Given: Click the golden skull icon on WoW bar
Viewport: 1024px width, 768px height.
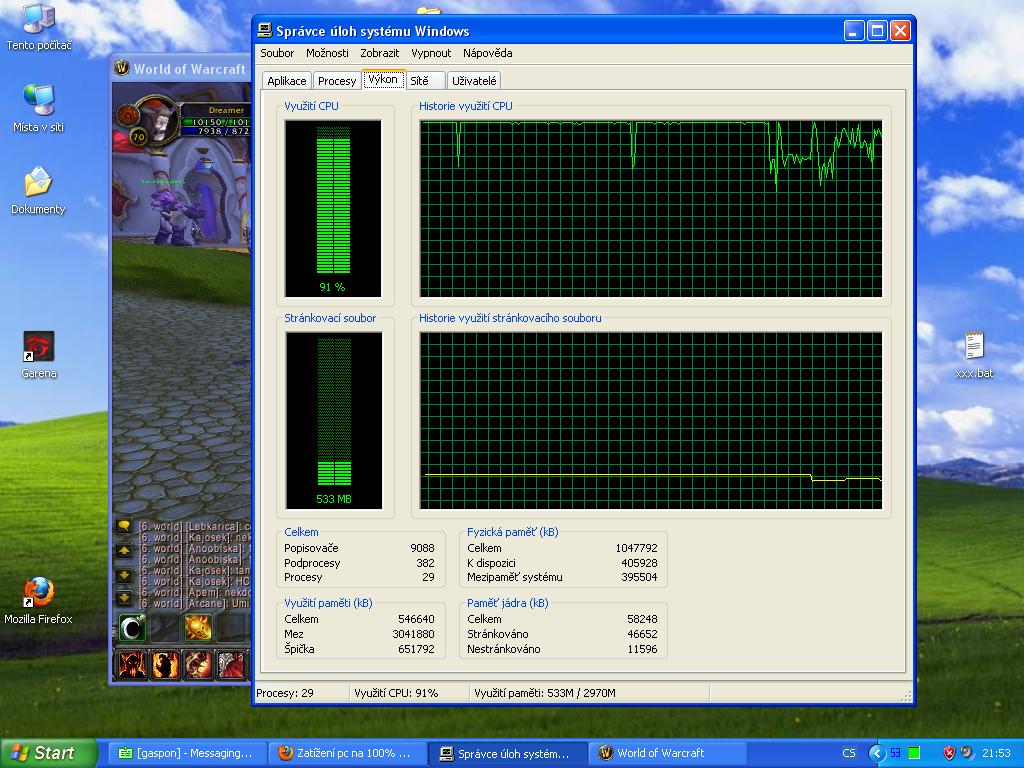Looking at the screenshot, I should 198,627.
